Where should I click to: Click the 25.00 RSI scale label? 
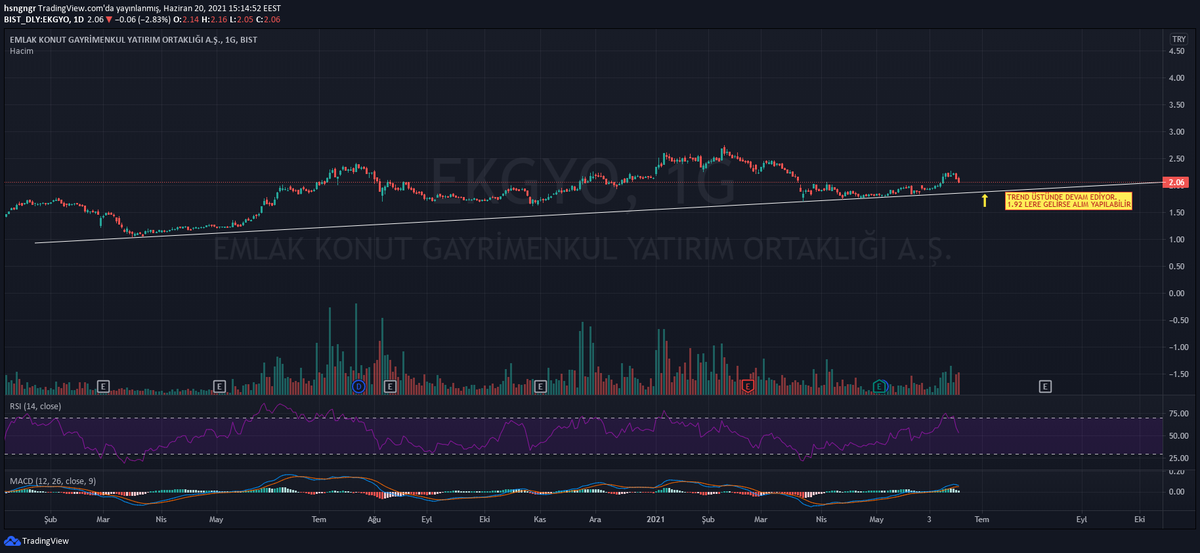tap(1177, 458)
